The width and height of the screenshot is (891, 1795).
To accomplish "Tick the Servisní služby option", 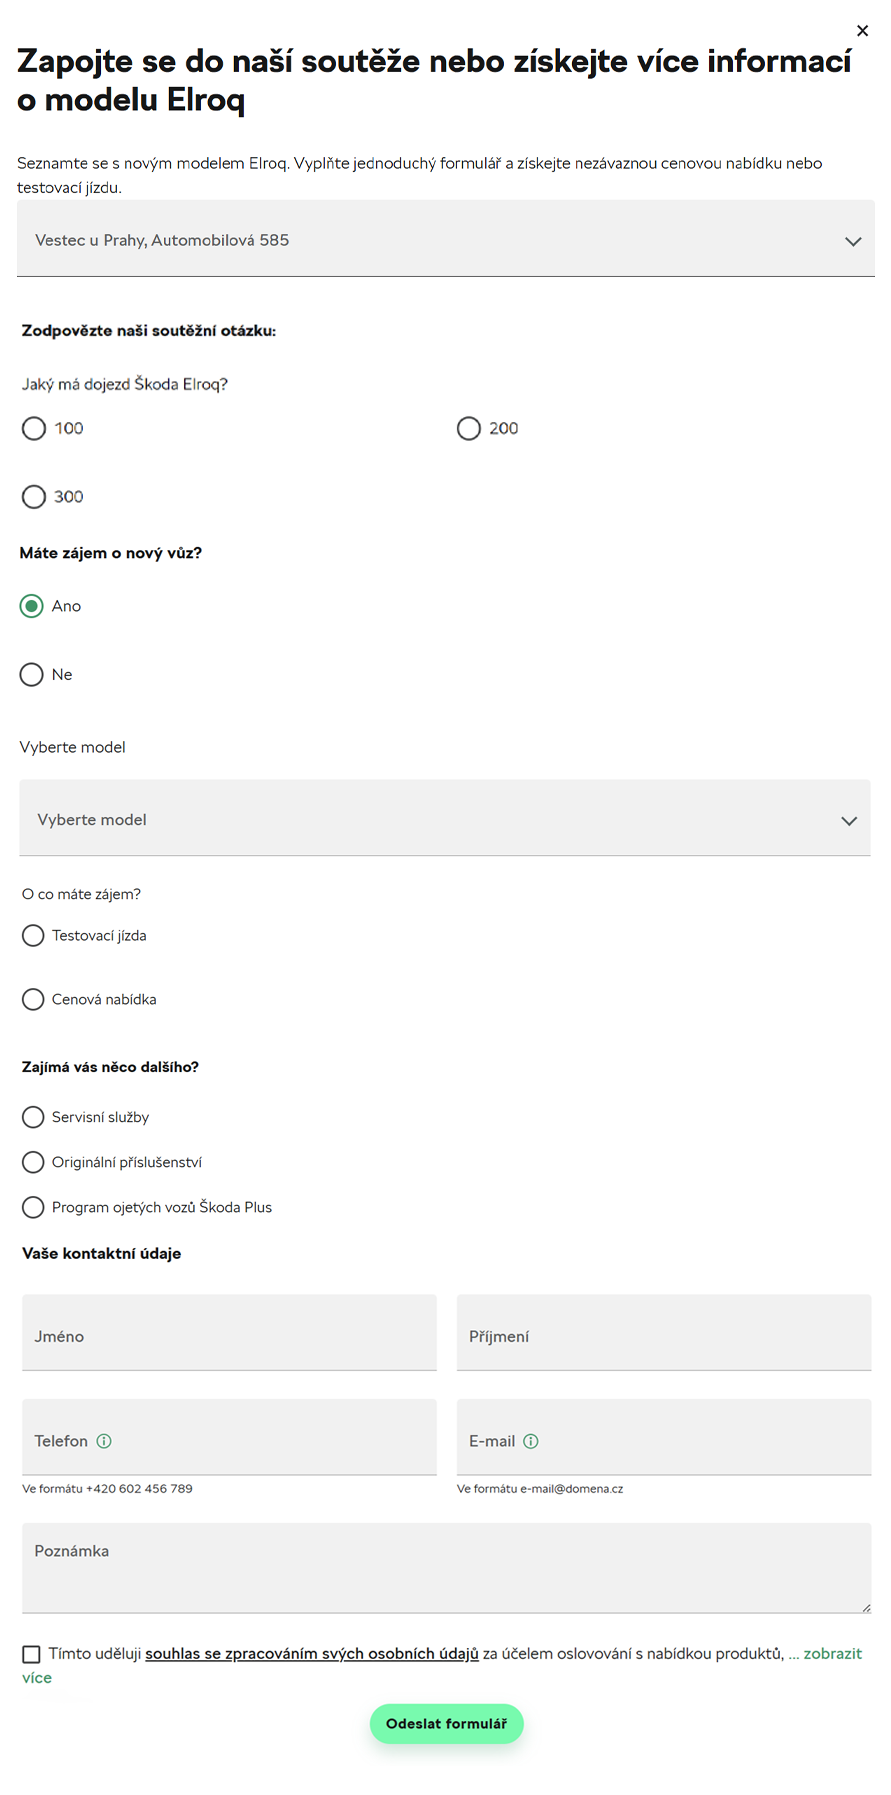I will coord(33,1117).
